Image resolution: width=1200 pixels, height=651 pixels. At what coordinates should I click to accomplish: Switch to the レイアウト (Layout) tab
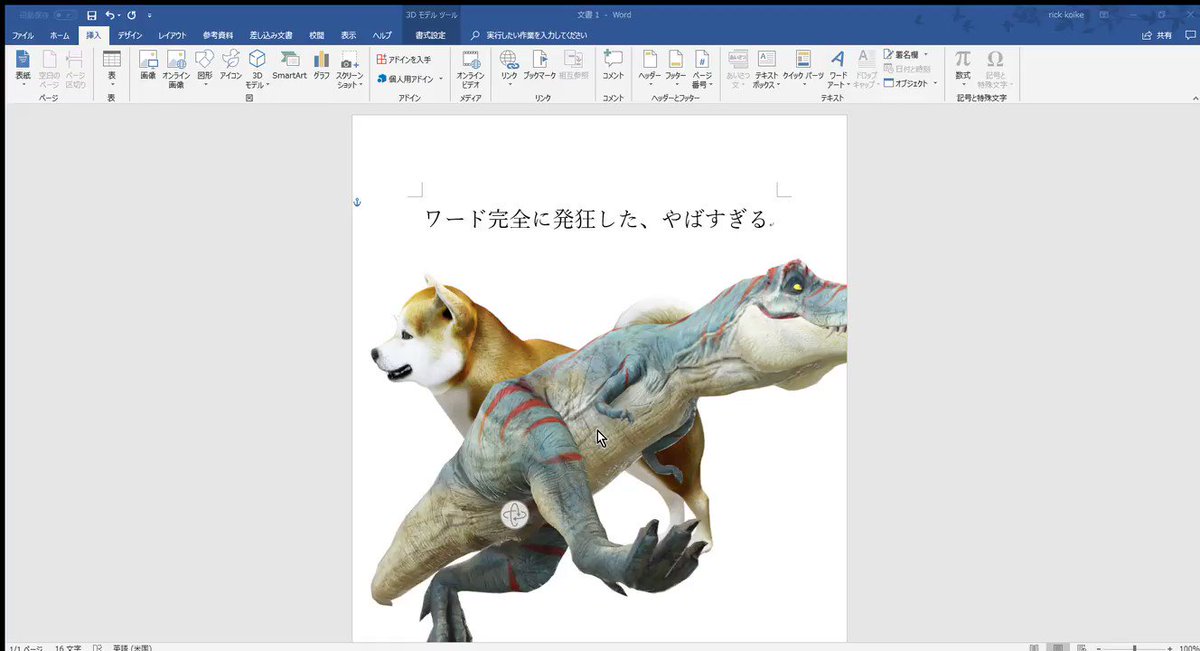click(x=172, y=35)
